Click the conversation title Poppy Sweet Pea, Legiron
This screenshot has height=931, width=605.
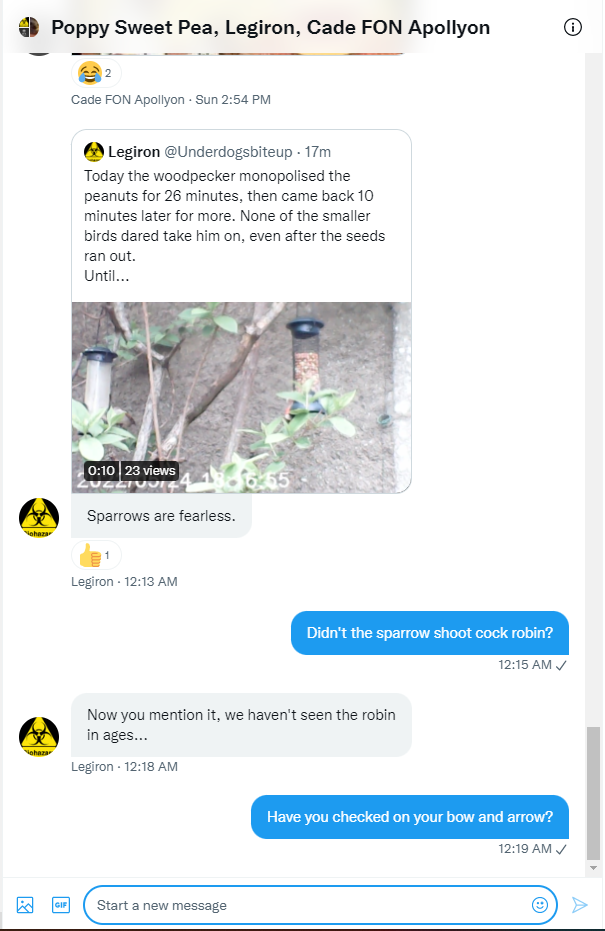[270, 27]
